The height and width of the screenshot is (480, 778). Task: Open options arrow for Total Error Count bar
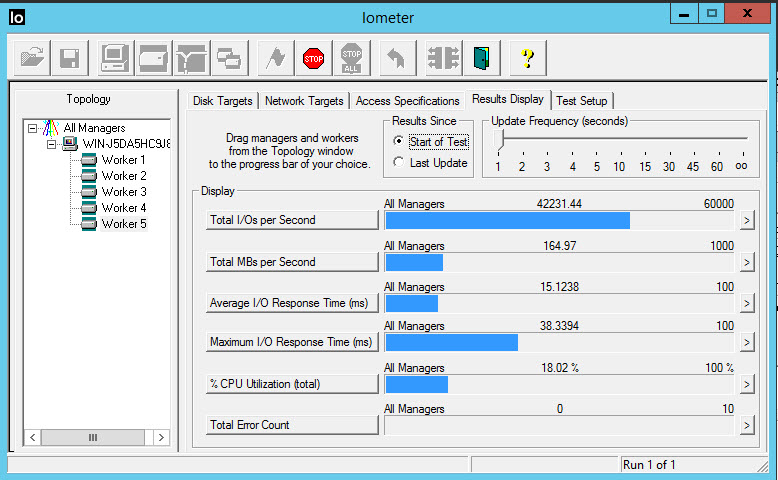747,425
